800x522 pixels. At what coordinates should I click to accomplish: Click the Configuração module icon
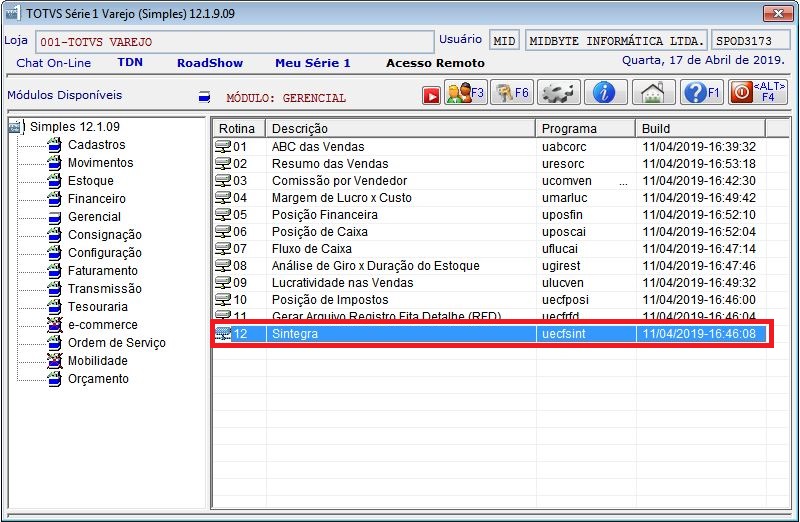[55, 253]
